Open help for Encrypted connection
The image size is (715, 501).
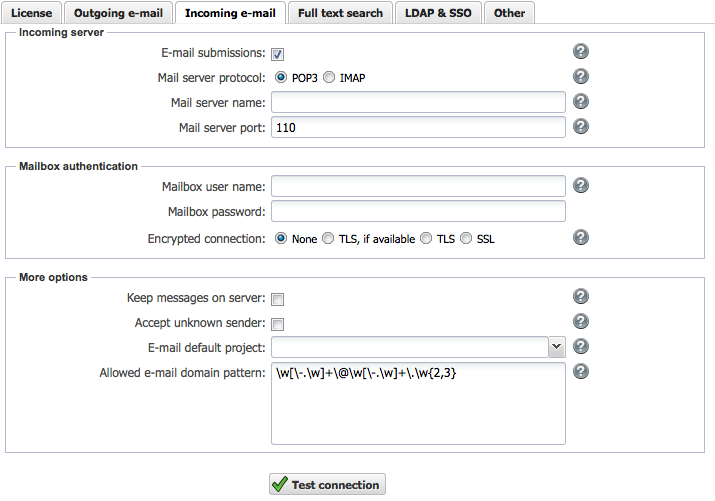pyautogui.click(x=581, y=237)
